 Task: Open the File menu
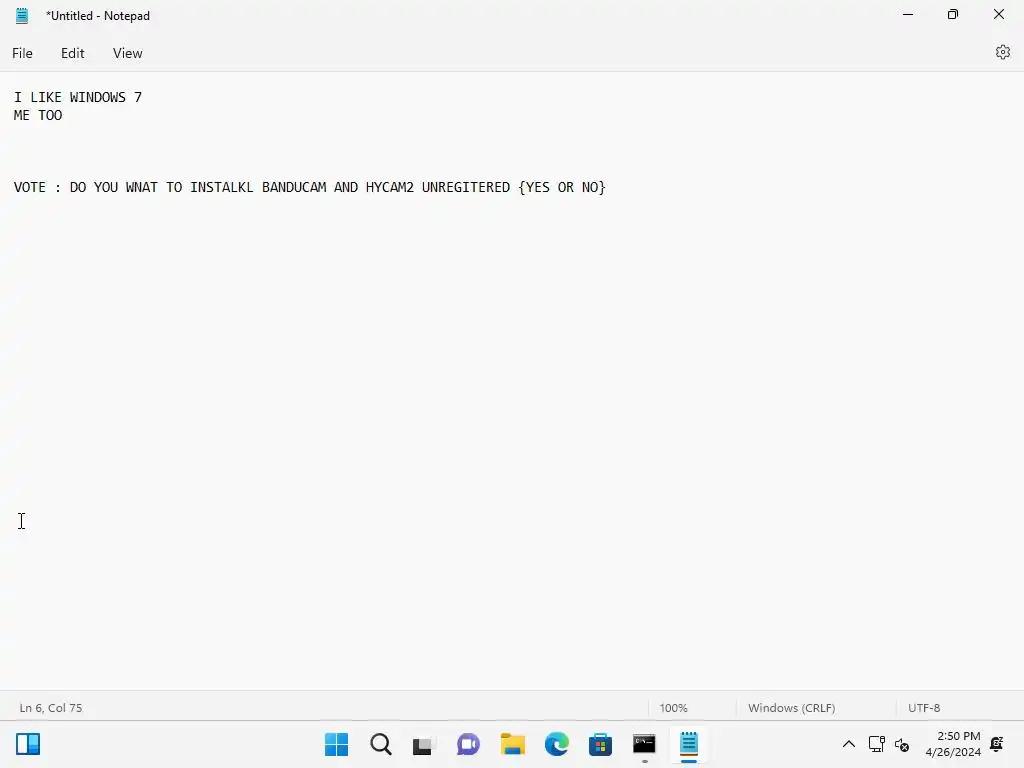(22, 54)
